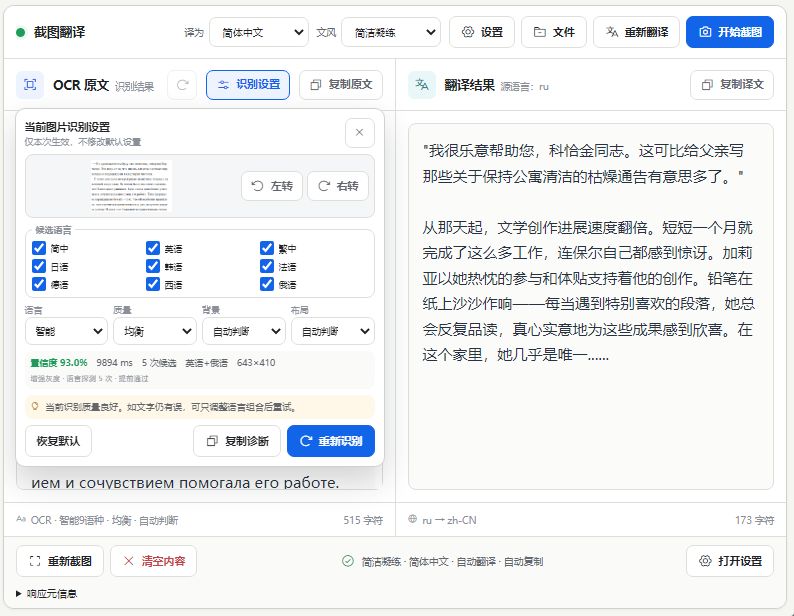Click 复制诊断 button

pyautogui.click(x=237, y=441)
